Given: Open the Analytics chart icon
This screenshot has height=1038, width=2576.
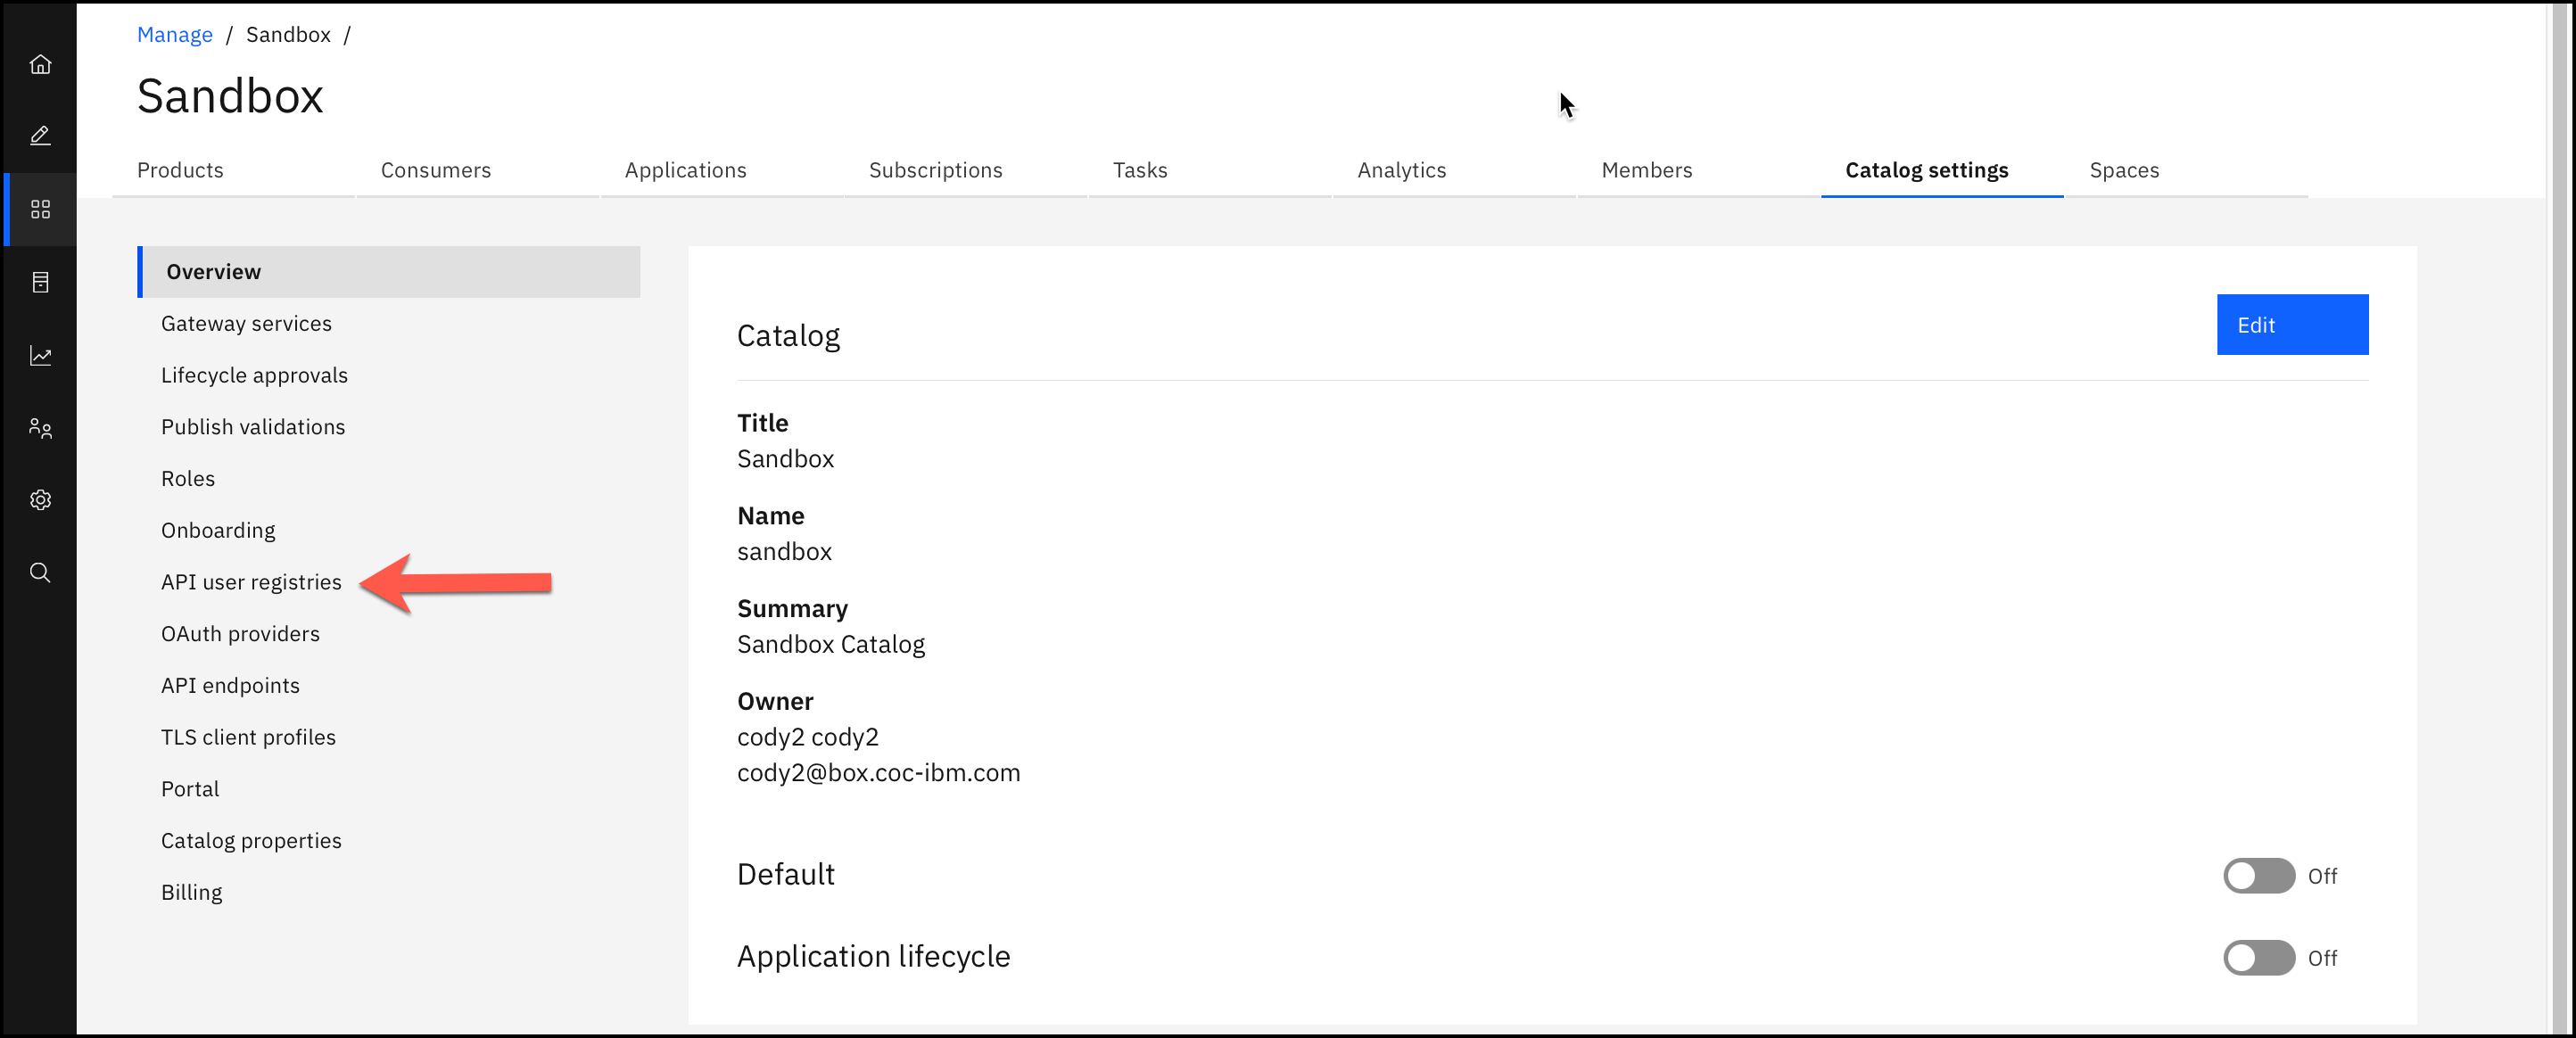Looking at the screenshot, I should [40, 356].
